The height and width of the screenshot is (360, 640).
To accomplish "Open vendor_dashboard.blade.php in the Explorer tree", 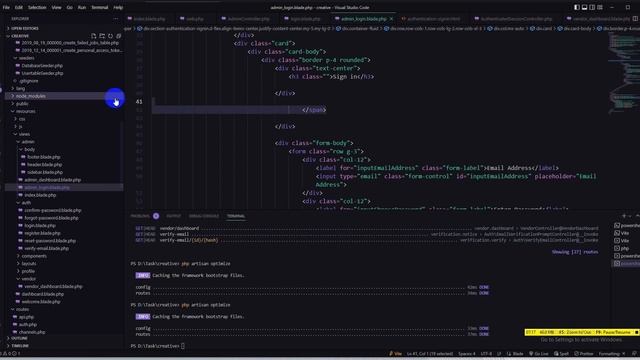I will coord(53,286).
